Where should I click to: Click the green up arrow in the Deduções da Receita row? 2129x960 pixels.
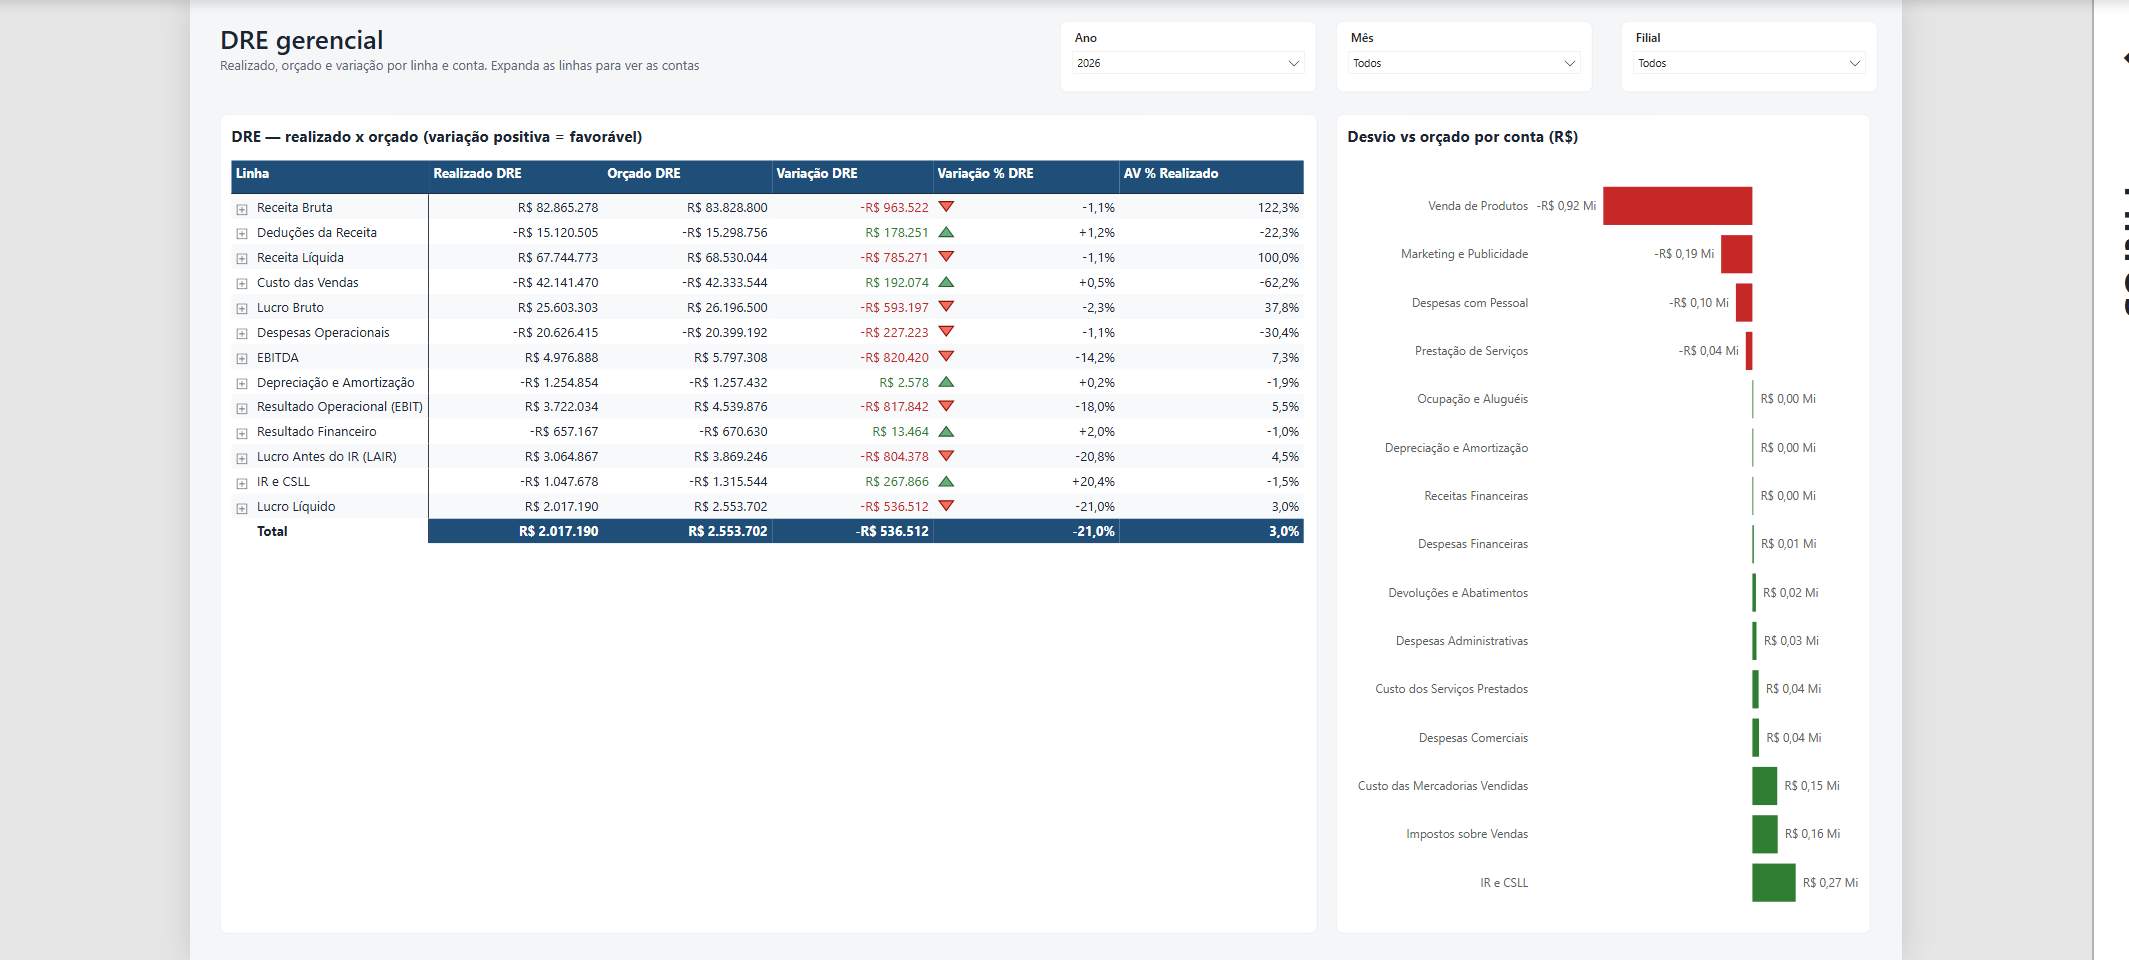[946, 232]
